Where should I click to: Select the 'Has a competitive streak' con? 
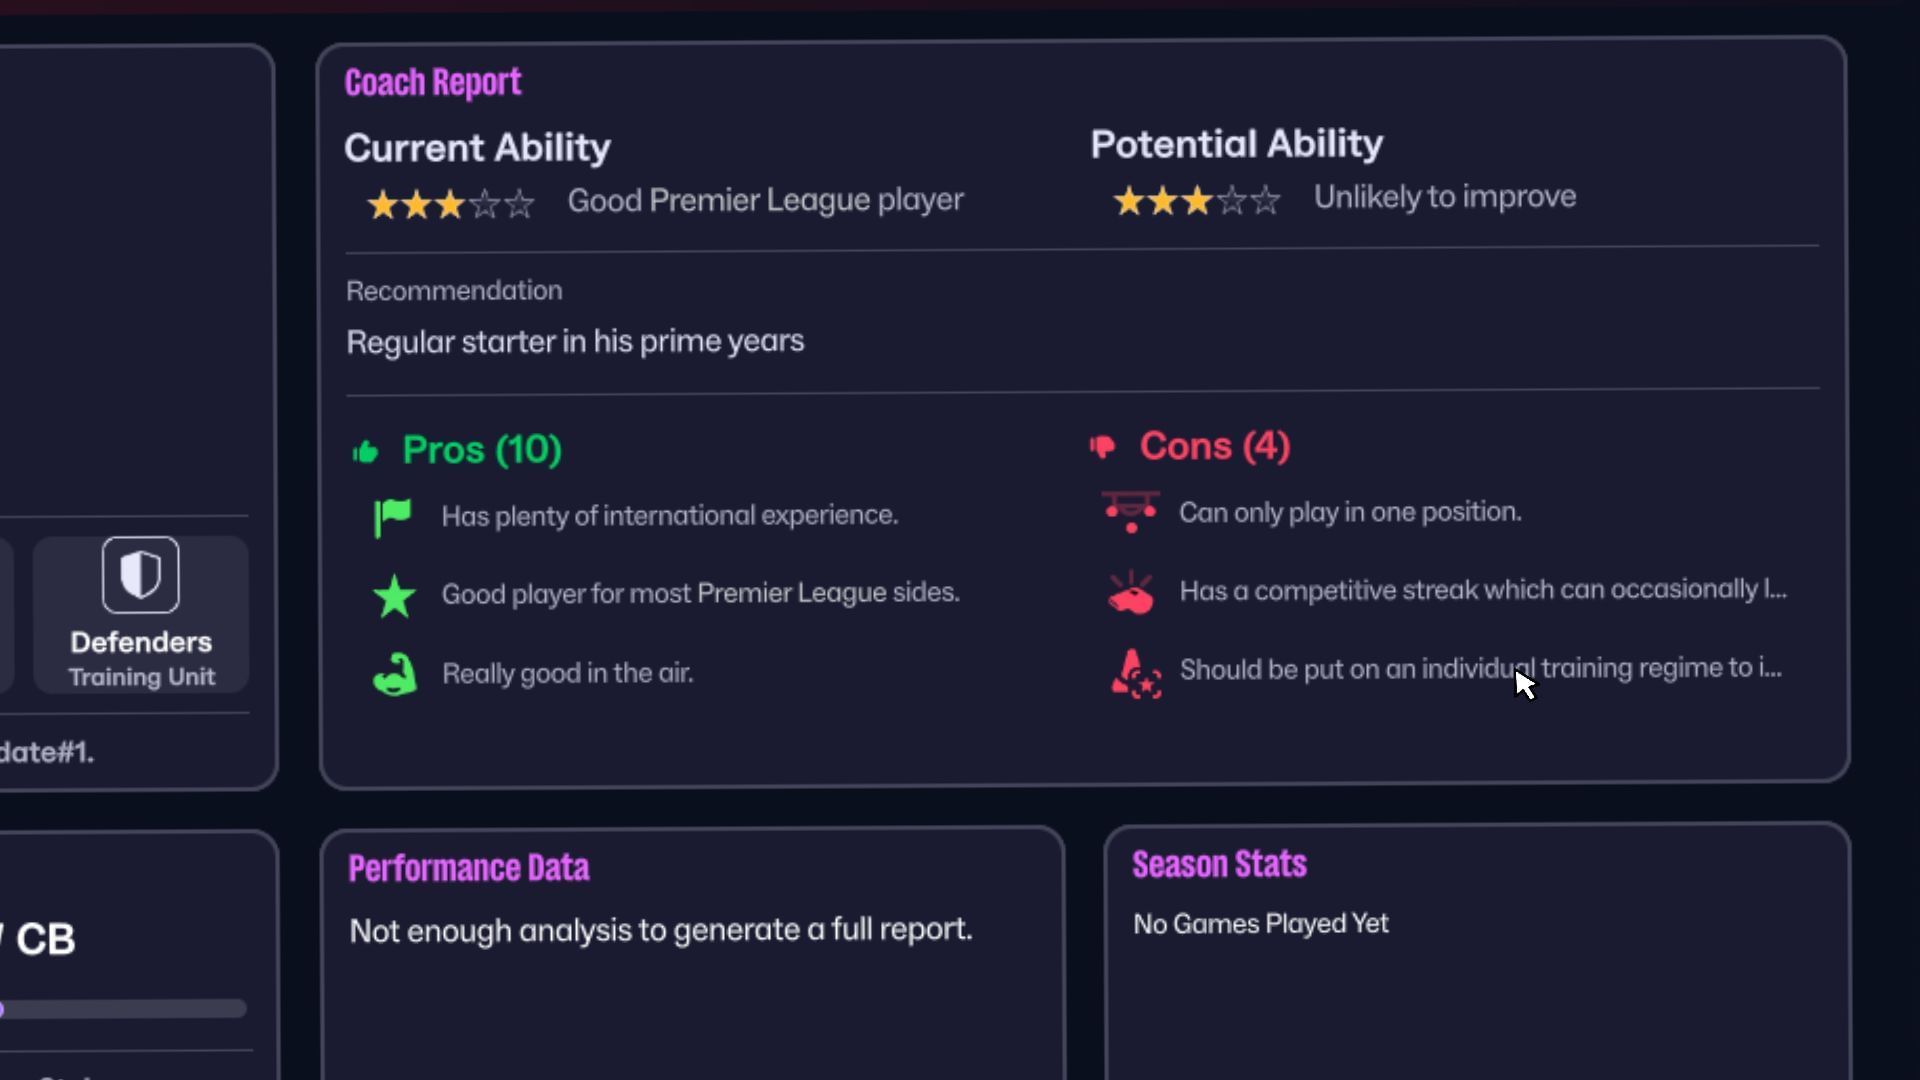point(1482,590)
